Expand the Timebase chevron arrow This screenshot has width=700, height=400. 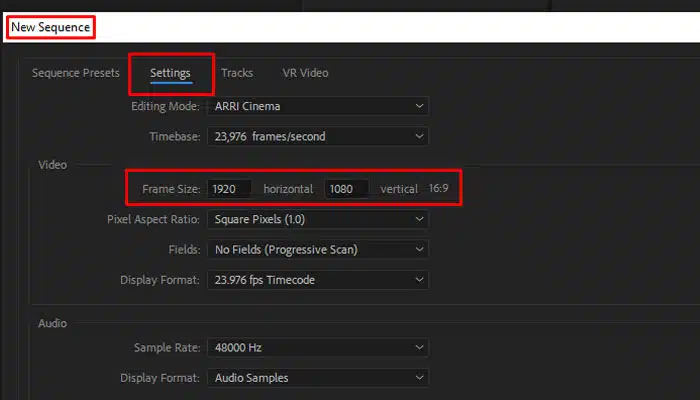point(419,136)
